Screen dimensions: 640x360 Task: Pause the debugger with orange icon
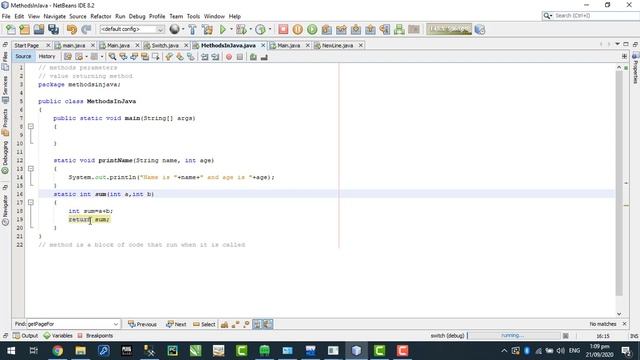(298, 29)
